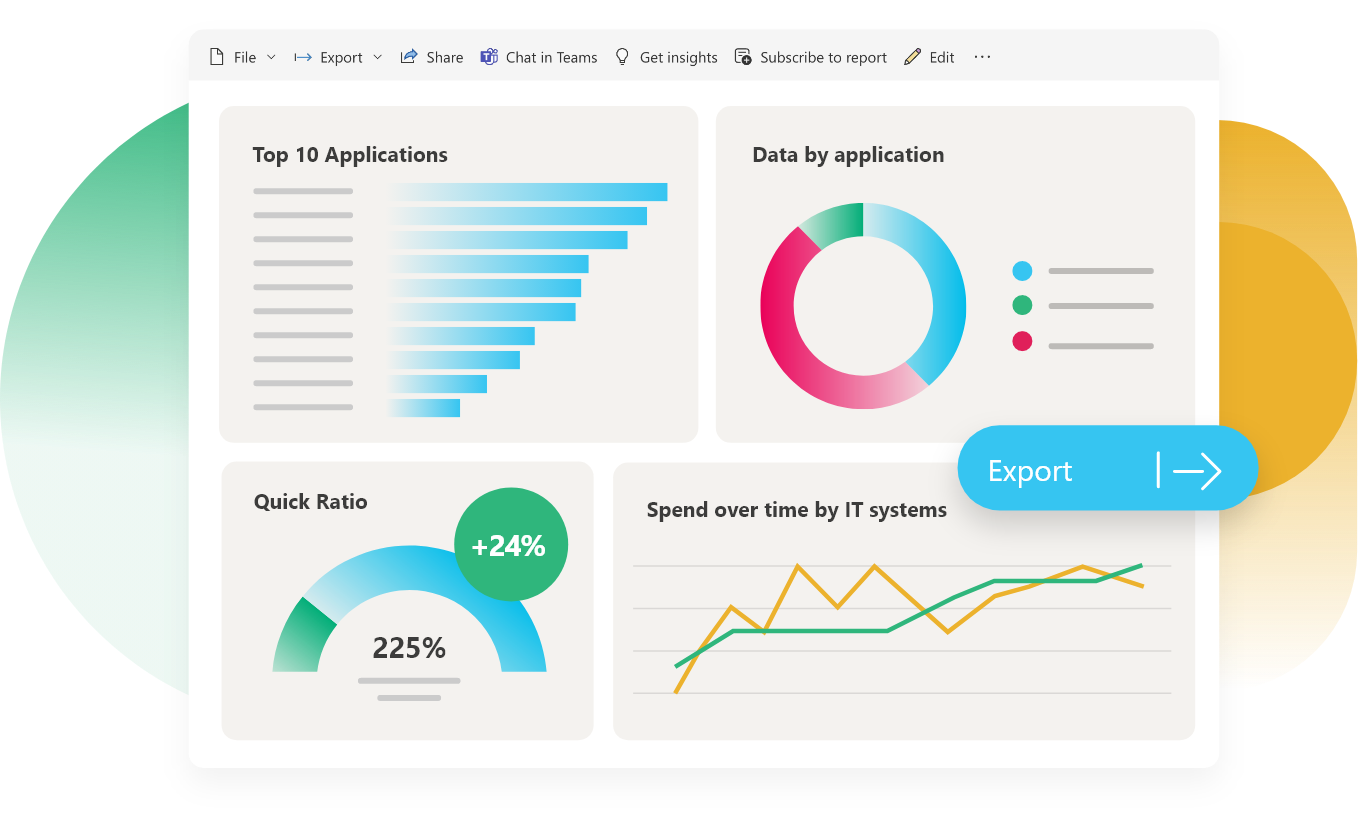
Task: Click the pink segment of donut chart
Action: (790, 340)
